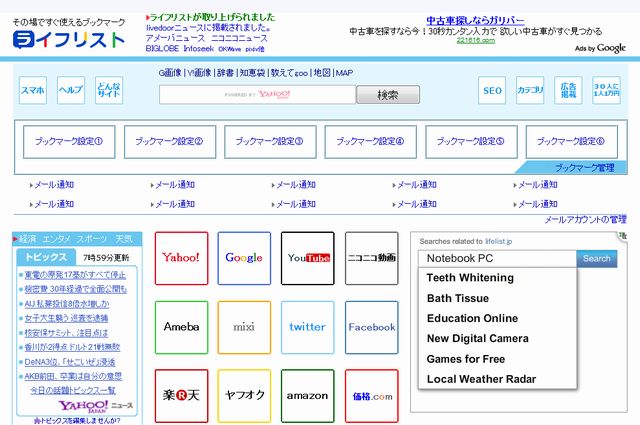This screenshot has width=640, height=425.
Task: Open ブックマーク設定⑥ button
Action: click(572, 142)
